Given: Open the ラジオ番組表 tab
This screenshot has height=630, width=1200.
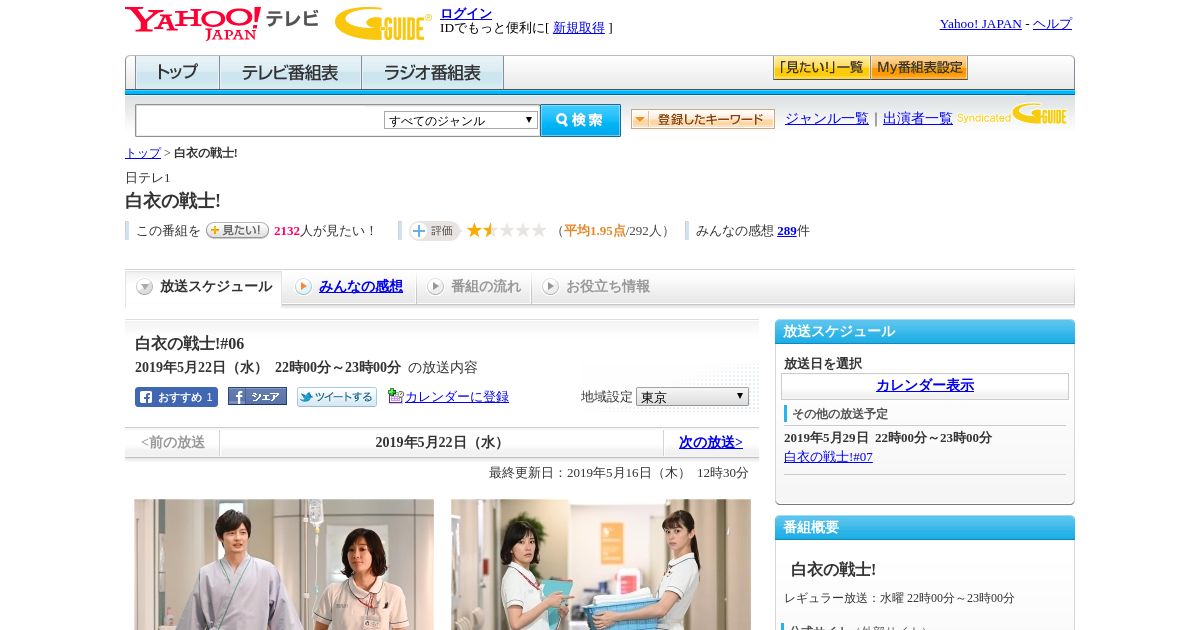Looking at the screenshot, I should [432, 73].
